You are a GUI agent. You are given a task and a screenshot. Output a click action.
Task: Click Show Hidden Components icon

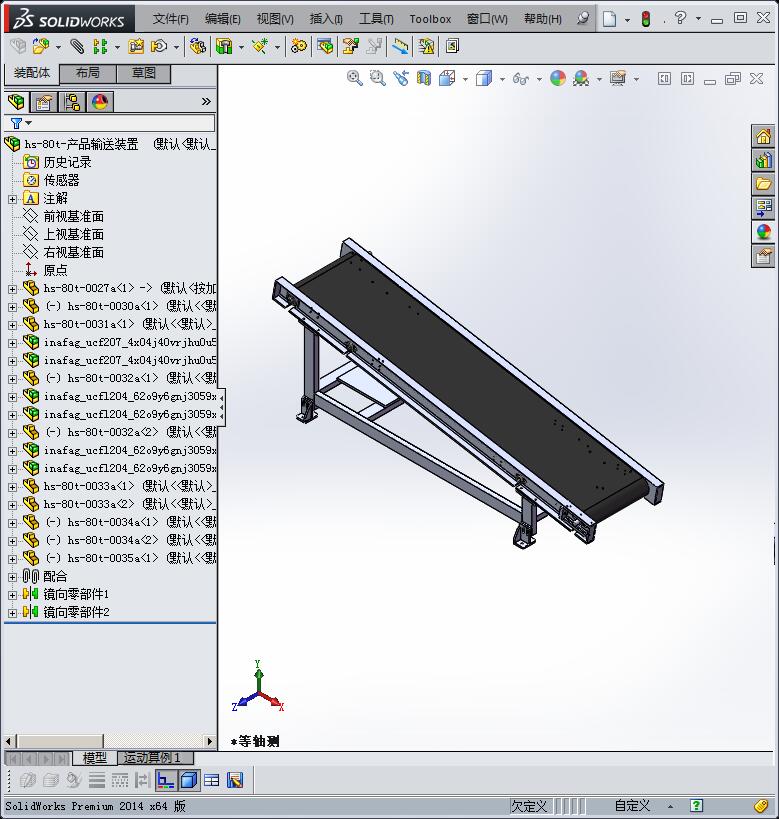tap(197, 46)
